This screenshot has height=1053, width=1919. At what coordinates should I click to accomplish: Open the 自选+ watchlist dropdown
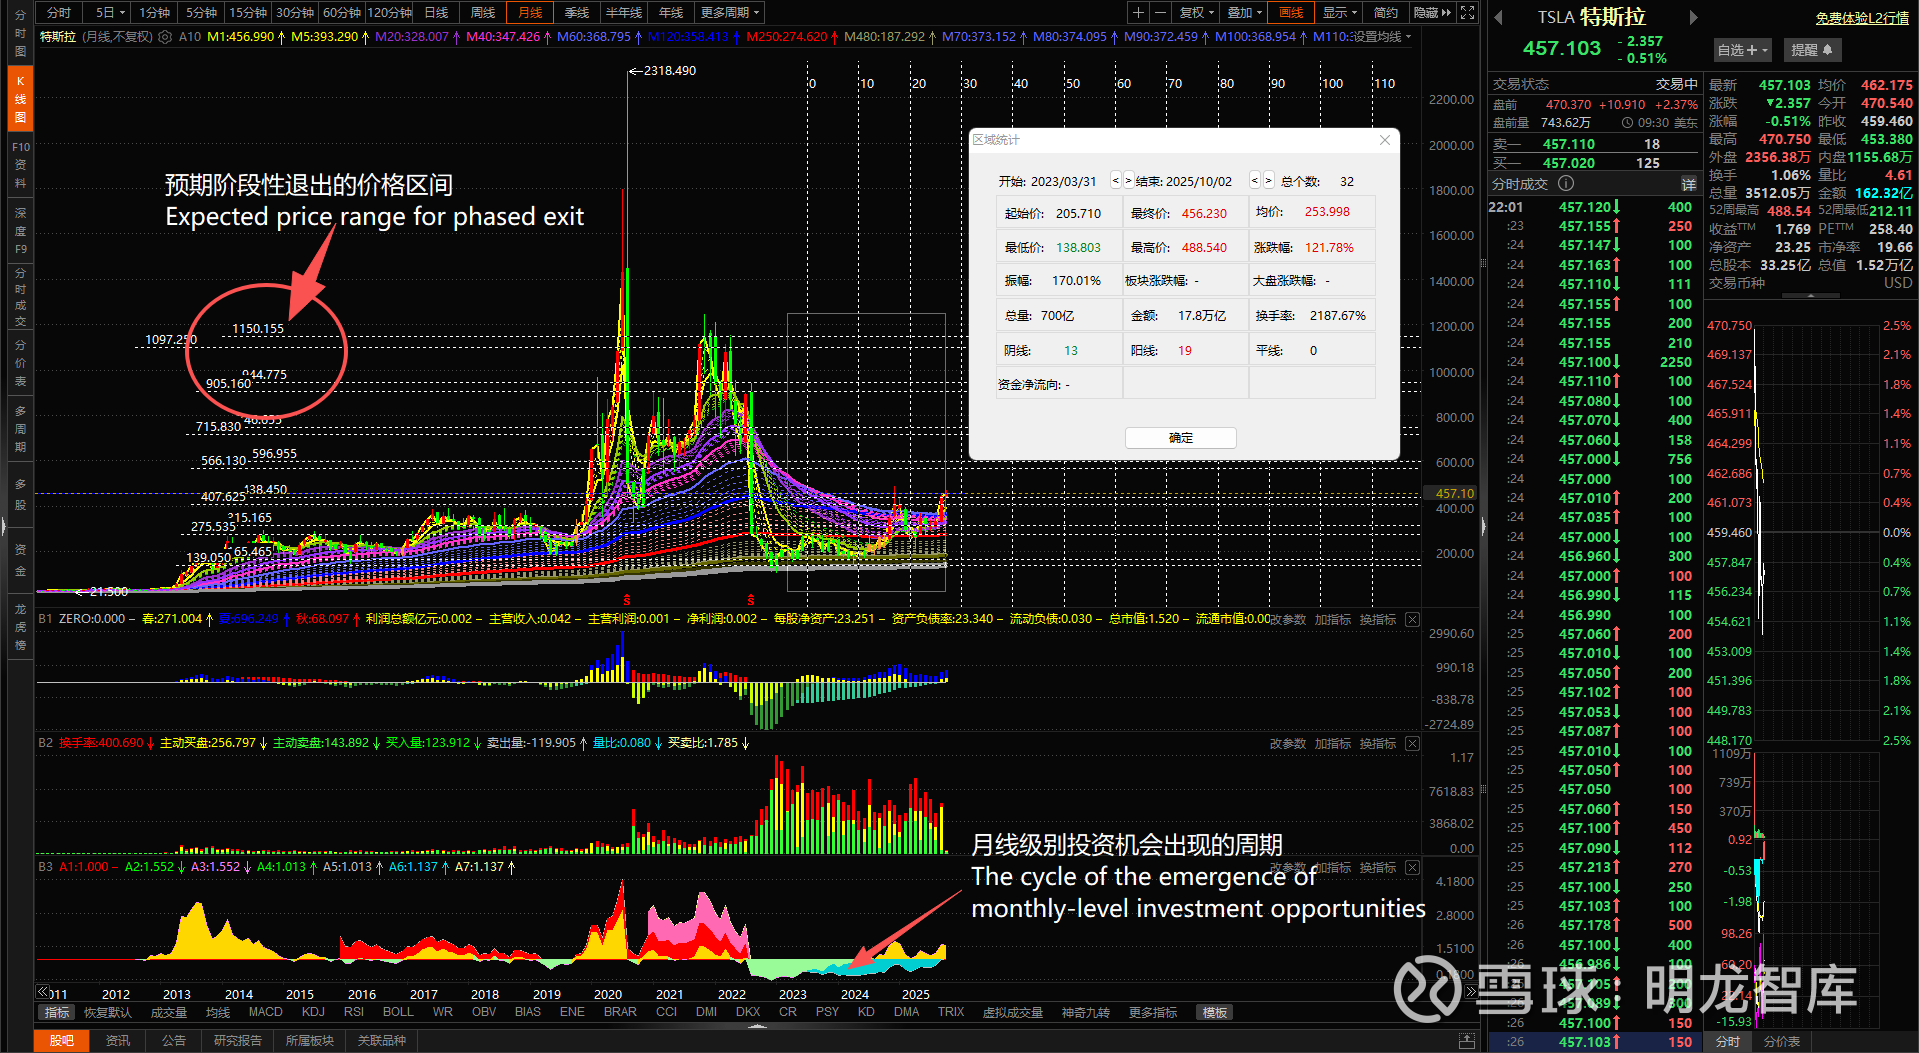point(1743,50)
